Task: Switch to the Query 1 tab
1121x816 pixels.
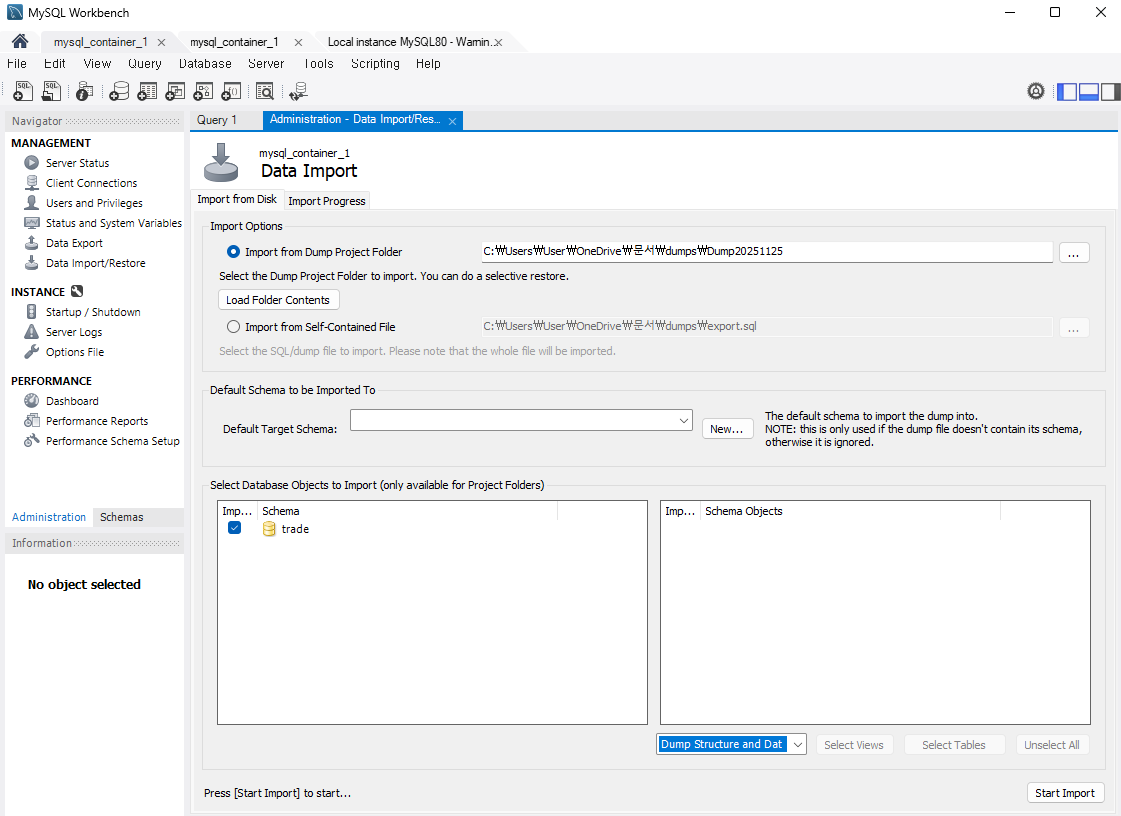Action: pyautogui.click(x=217, y=120)
